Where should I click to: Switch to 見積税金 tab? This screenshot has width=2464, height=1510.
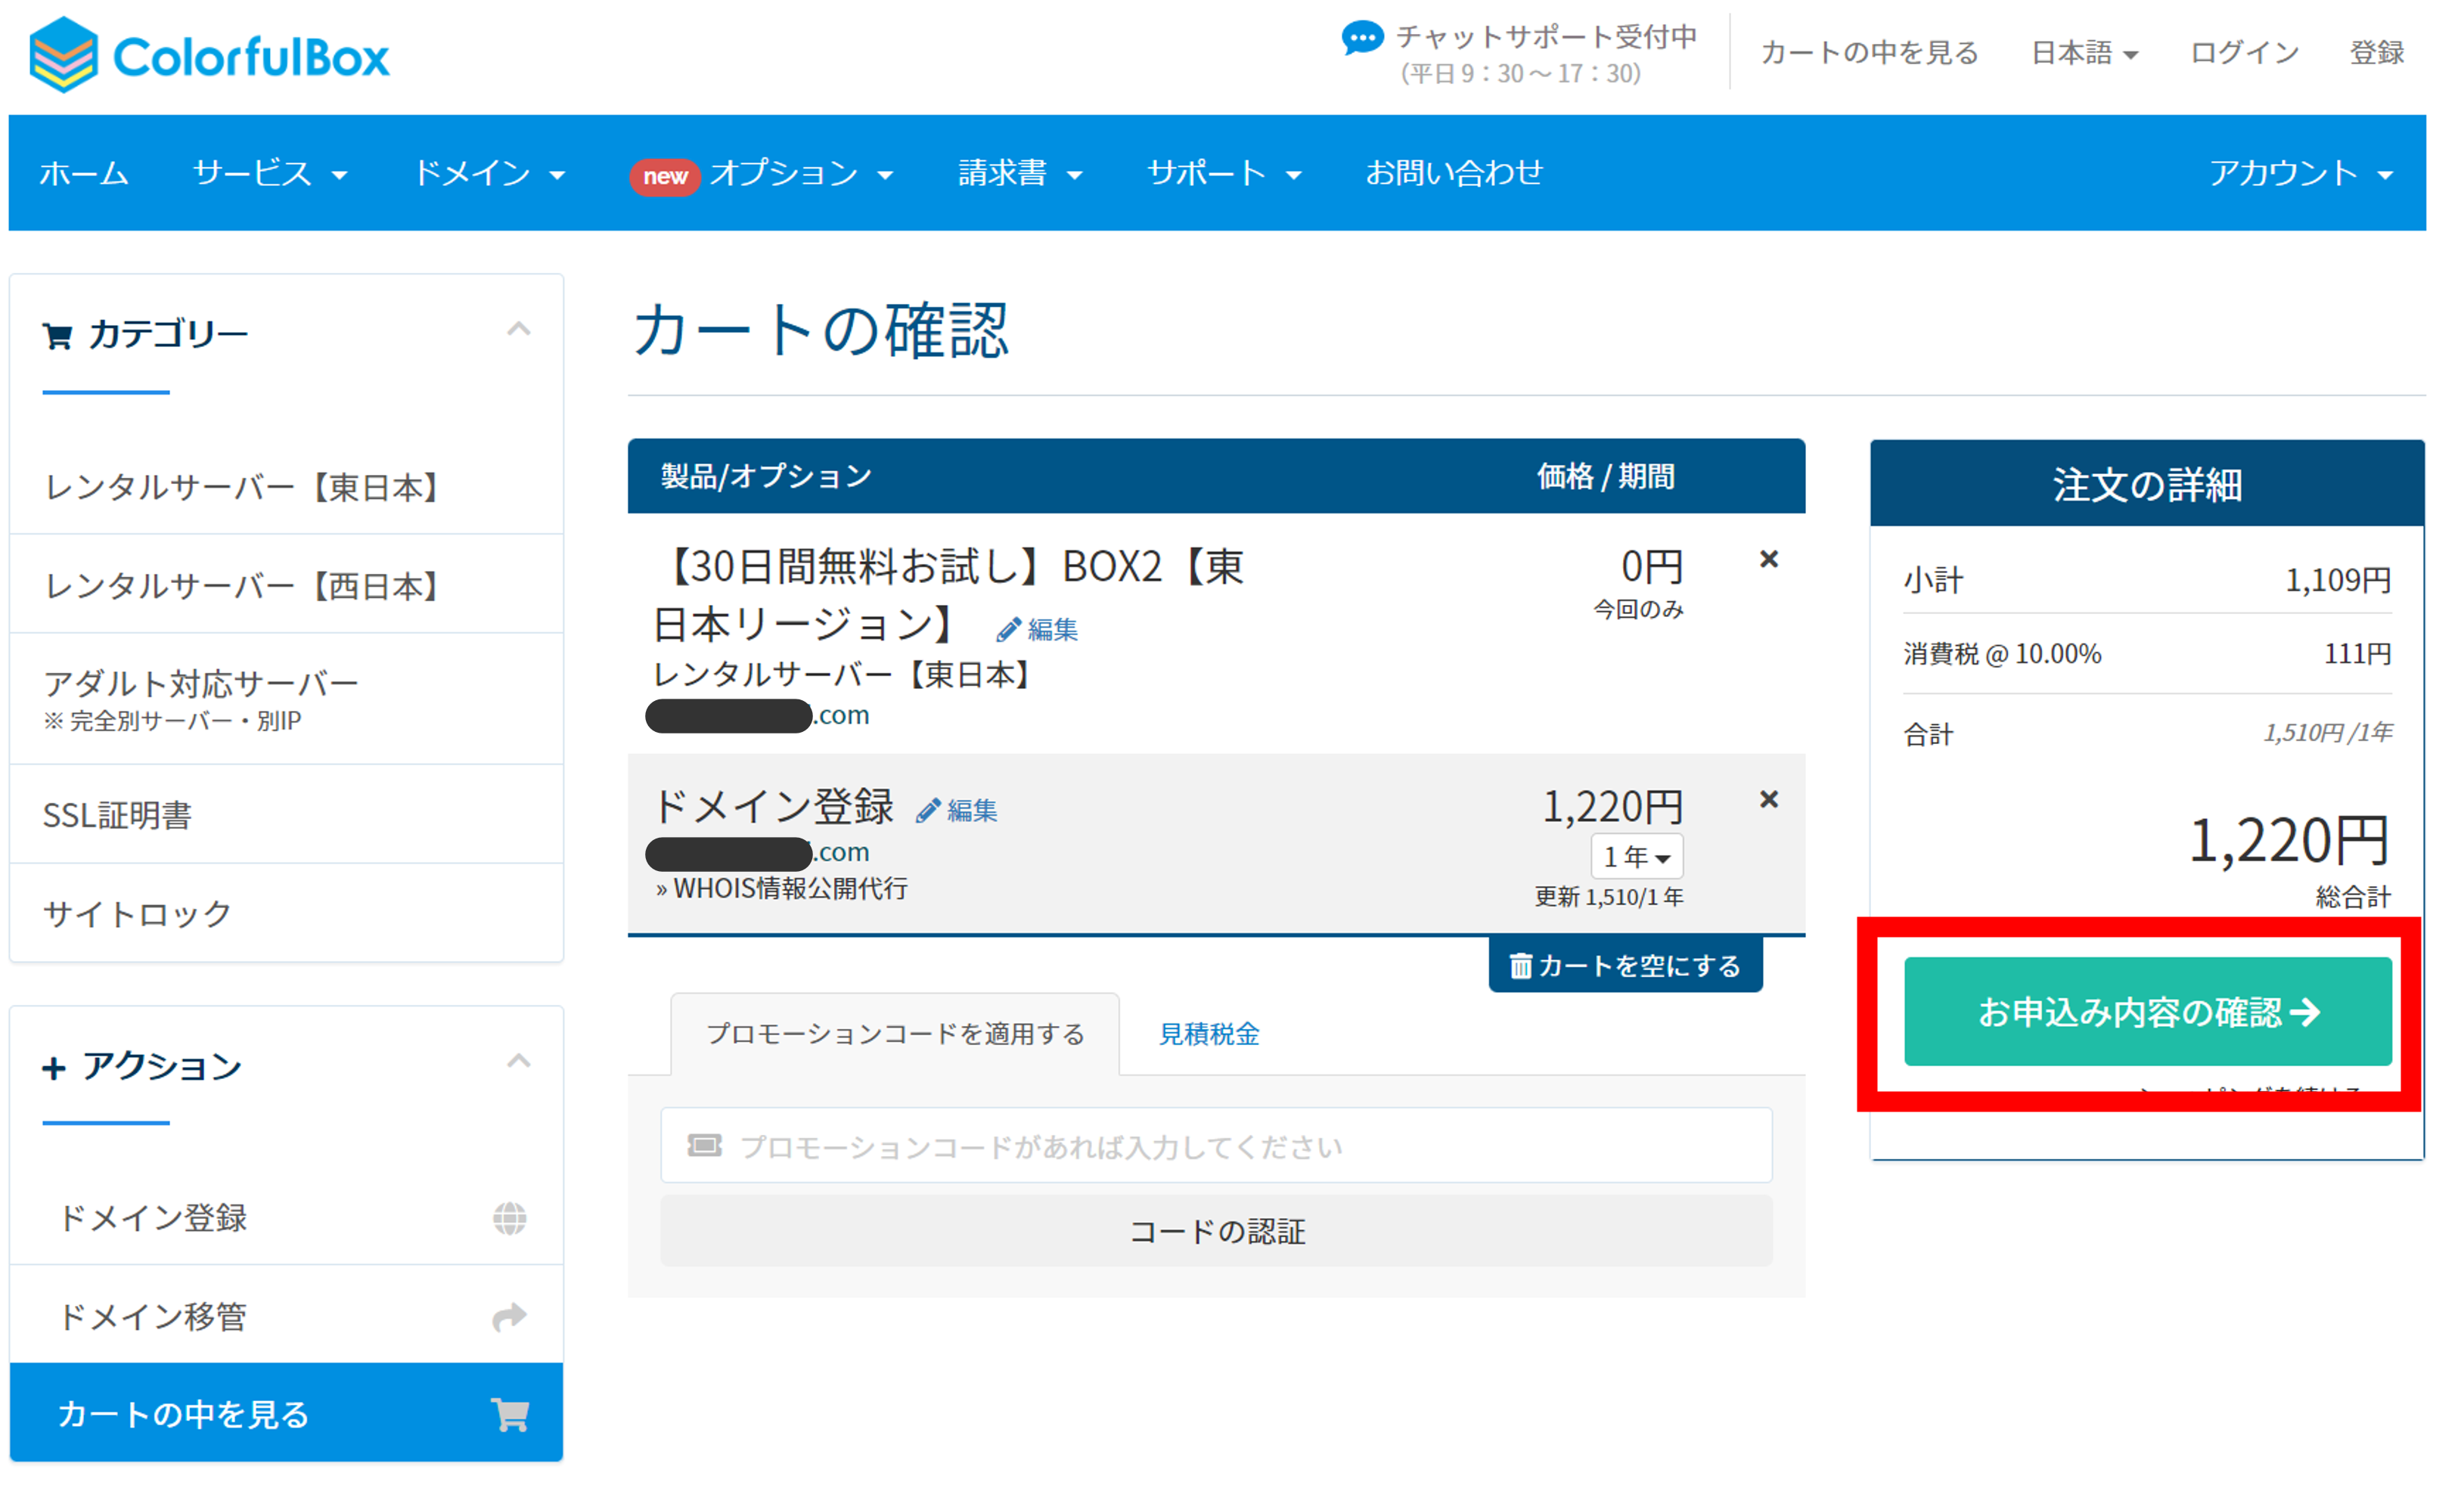click(x=1208, y=1034)
